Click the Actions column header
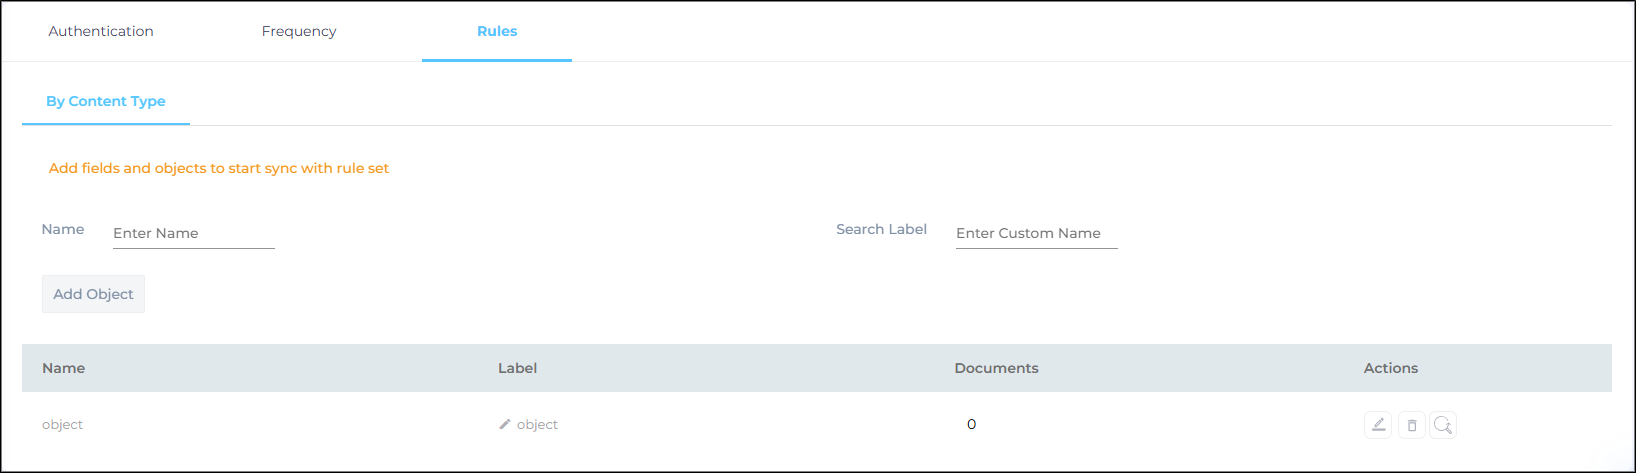Image resolution: width=1636 pixels, height=473 pixels. click(1390, 368)
